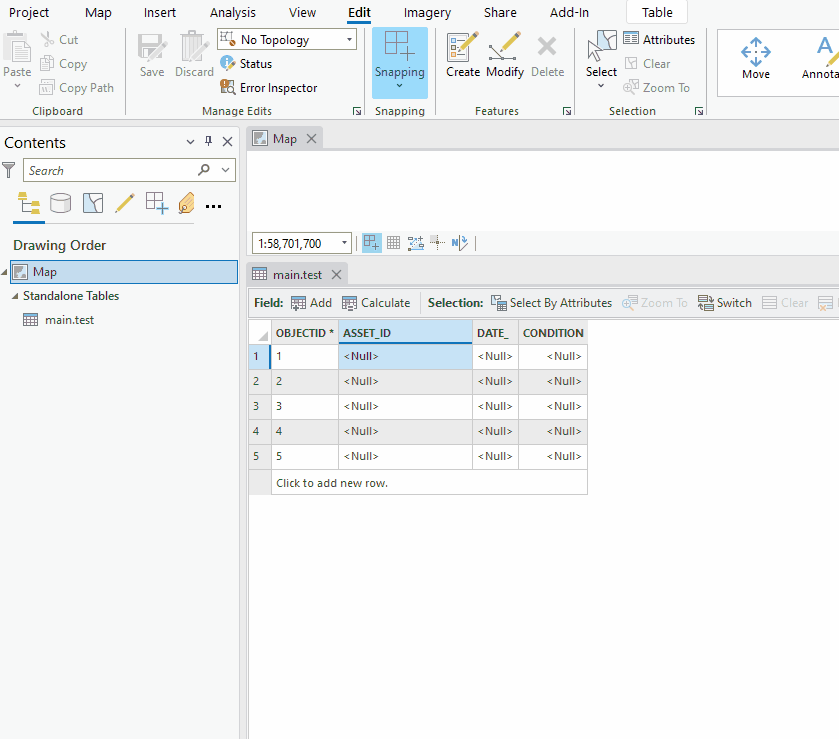Image resolution: width=839 pixels, height=739 pixels.
Task: Collapse the Map node in Contents
Action: (x=4, y=272)
